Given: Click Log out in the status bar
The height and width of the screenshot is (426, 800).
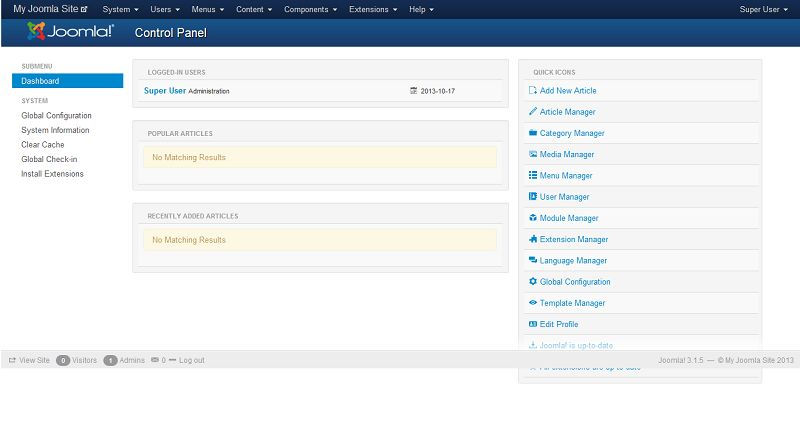Looking at the screenshot, I should [x=191, y=360].
